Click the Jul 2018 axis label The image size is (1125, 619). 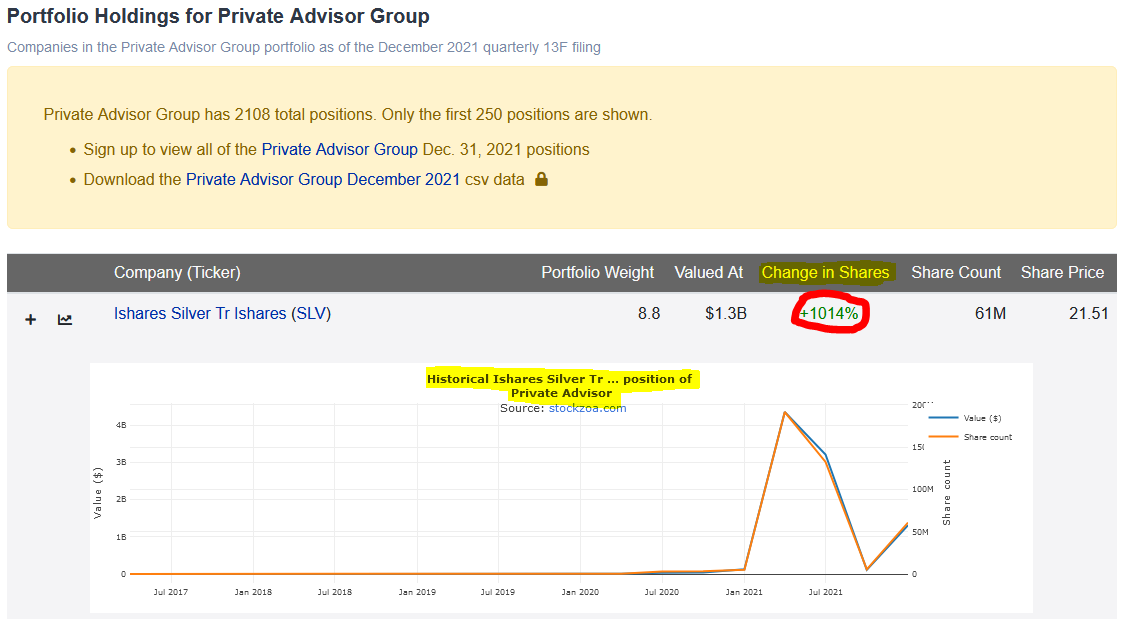pyautogui.click(x=334, y=592)
